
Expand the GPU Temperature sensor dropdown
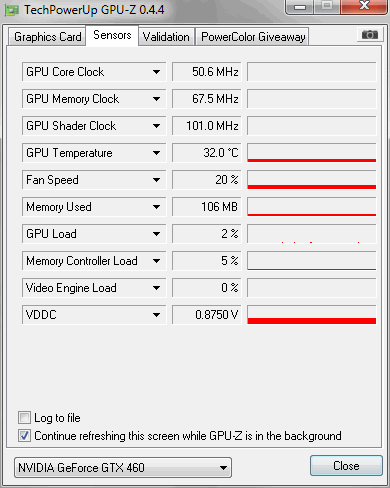tap(94, 153)
